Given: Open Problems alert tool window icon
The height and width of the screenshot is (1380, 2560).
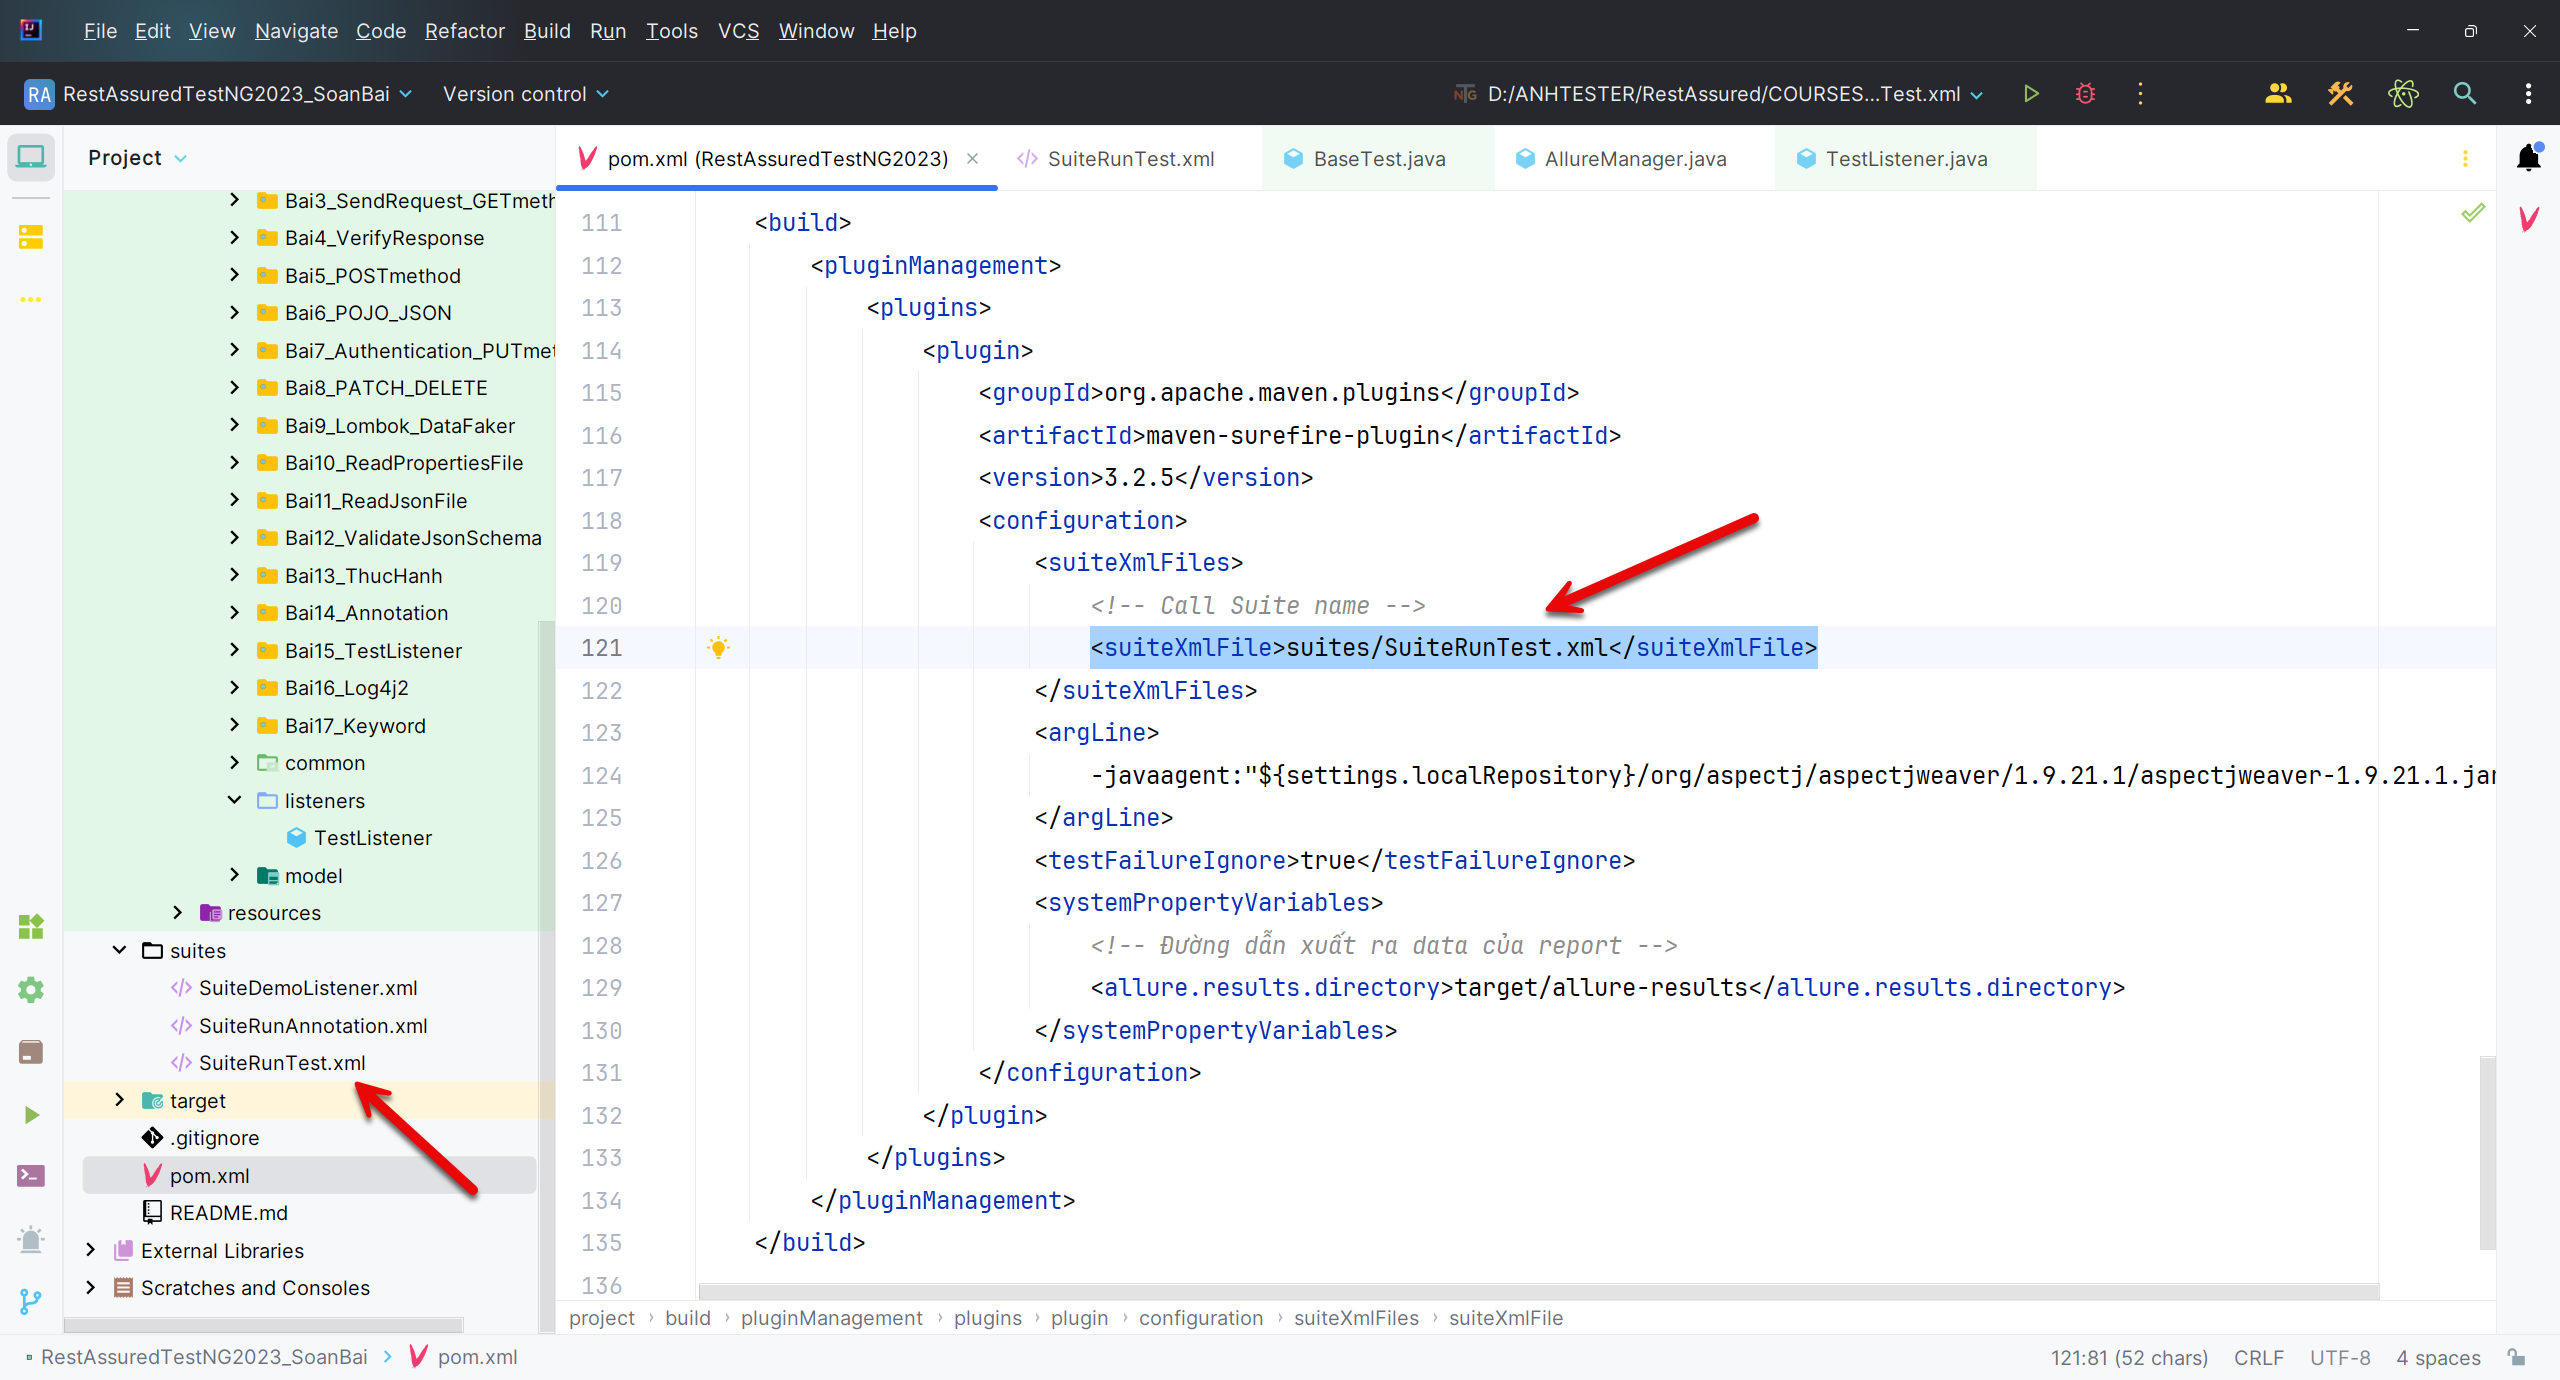Looking at the screenshot, I should (x=31, y=1239).
